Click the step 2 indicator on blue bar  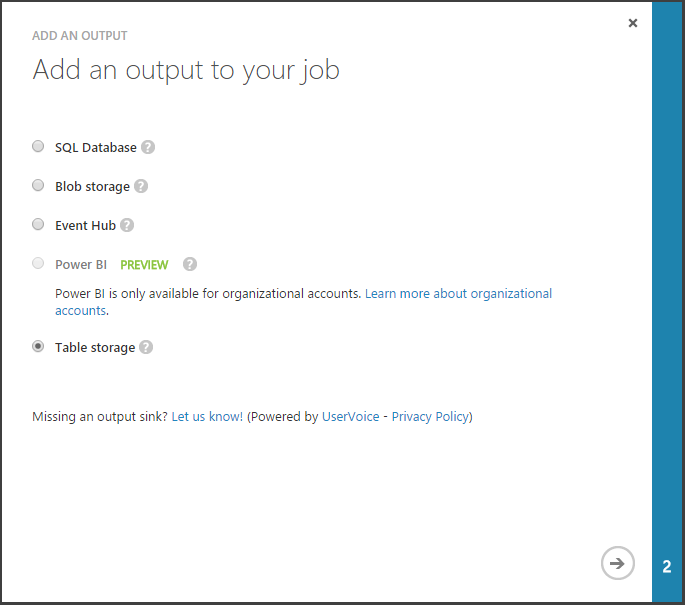[667, 567]
